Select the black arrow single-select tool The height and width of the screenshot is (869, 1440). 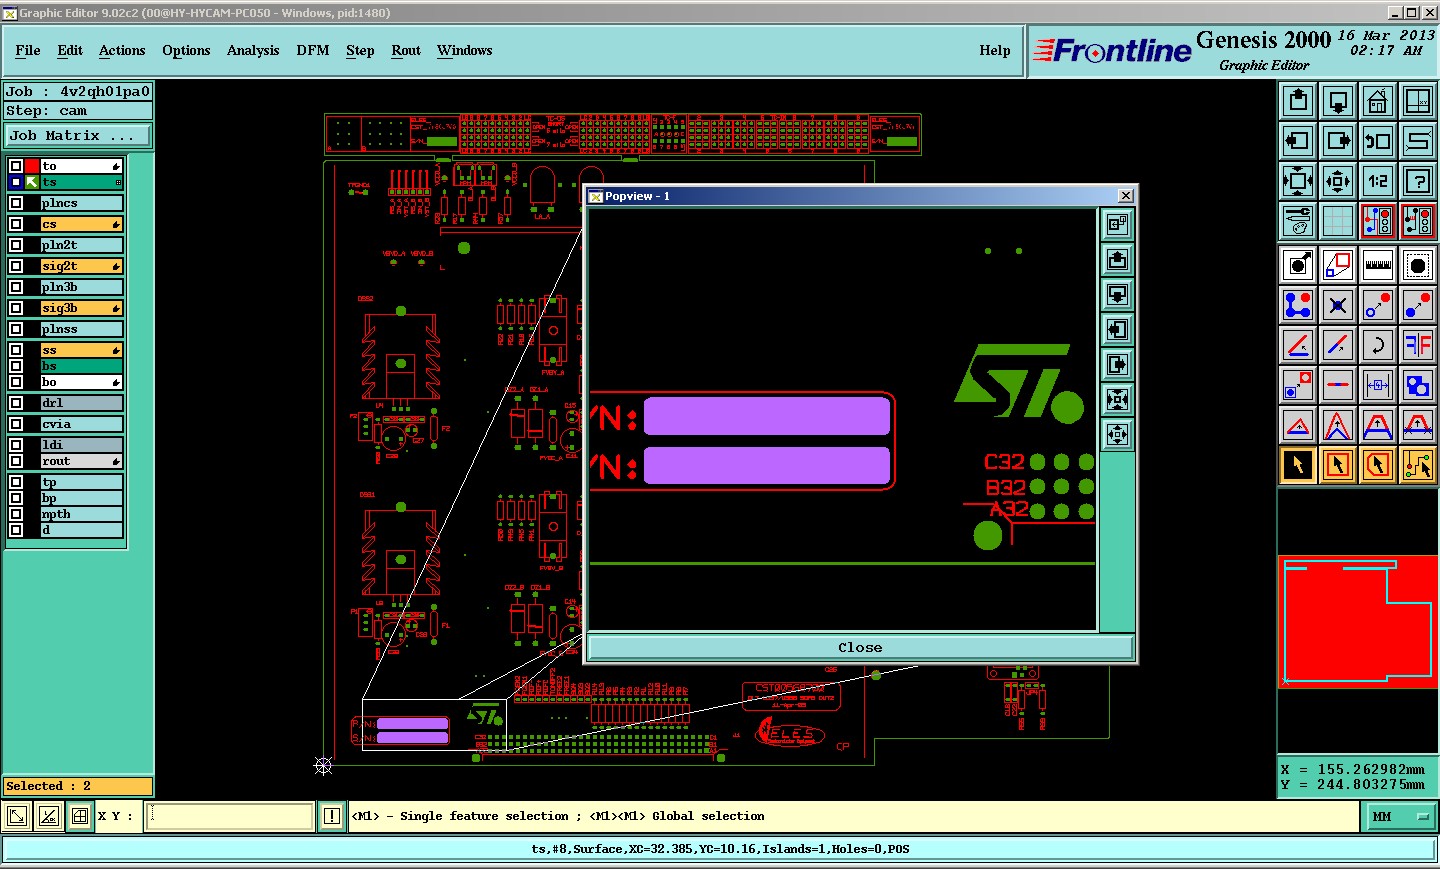pyautogui.click(x=1298, y=465)
